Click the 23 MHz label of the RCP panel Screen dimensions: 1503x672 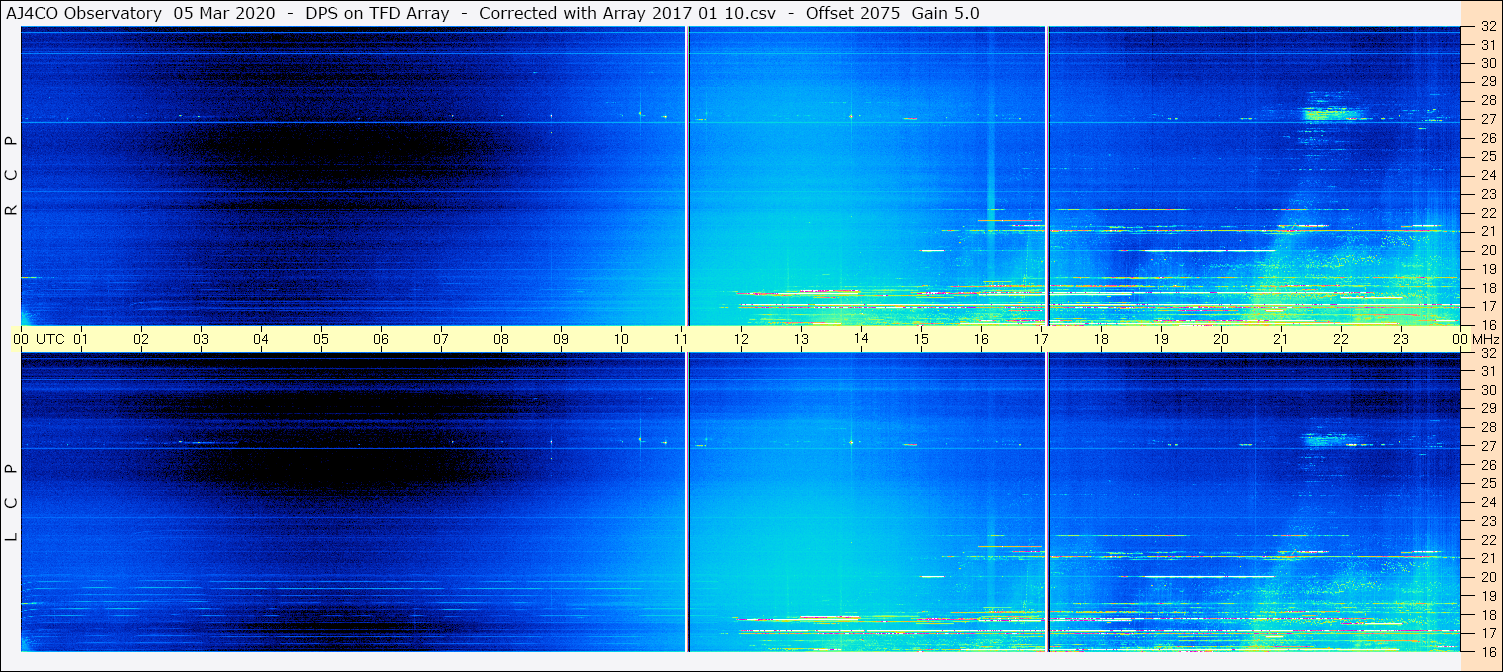click(1488, 194)
